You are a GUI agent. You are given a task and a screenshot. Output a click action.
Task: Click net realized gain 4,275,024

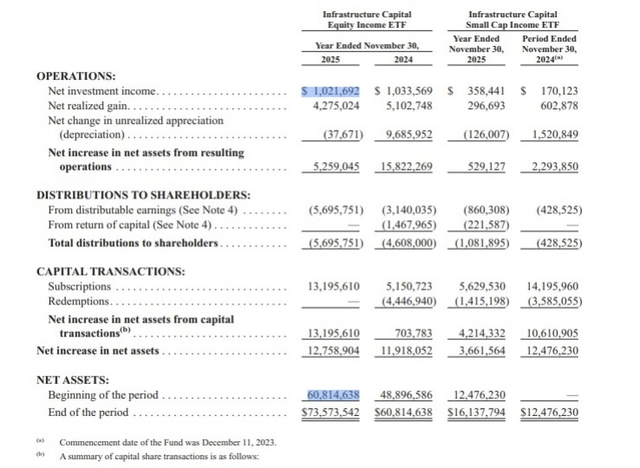point(336,106)
